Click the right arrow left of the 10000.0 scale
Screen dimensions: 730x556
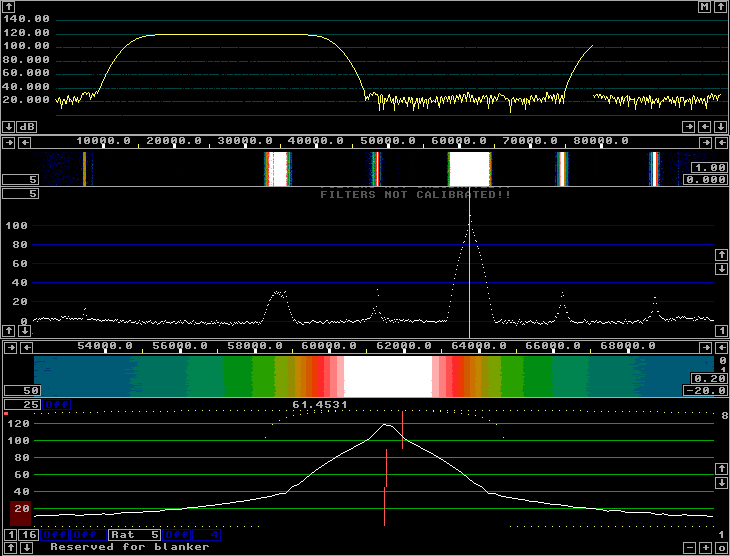pyautogui.click(x=10, y=142)
